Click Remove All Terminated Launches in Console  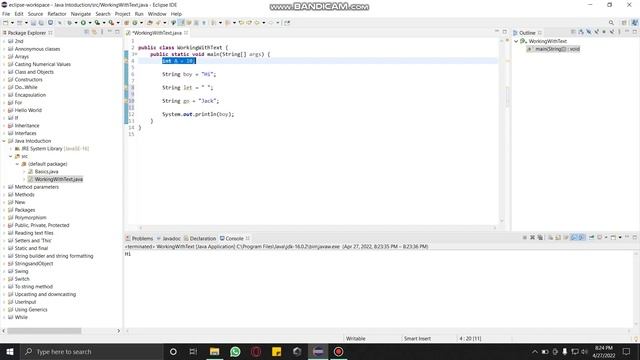point(540,238)
